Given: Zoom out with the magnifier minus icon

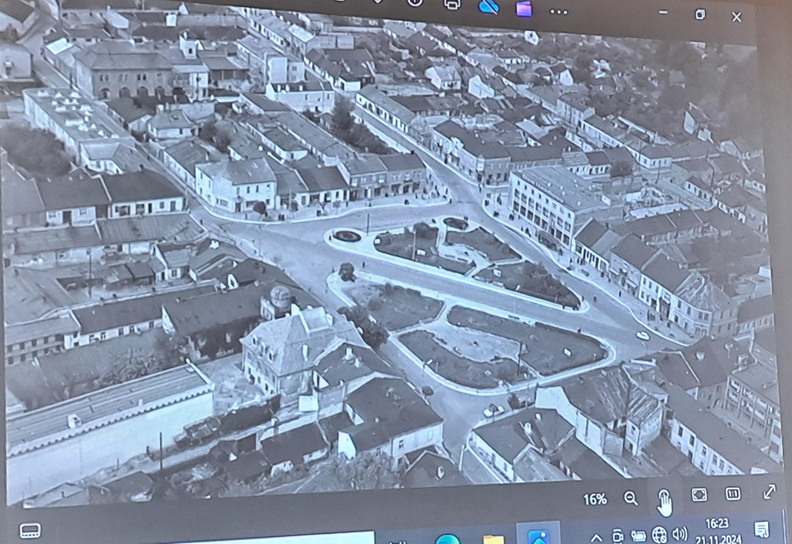Looking at the screenshot, I should pyautogui.click(x=630, y=498).
